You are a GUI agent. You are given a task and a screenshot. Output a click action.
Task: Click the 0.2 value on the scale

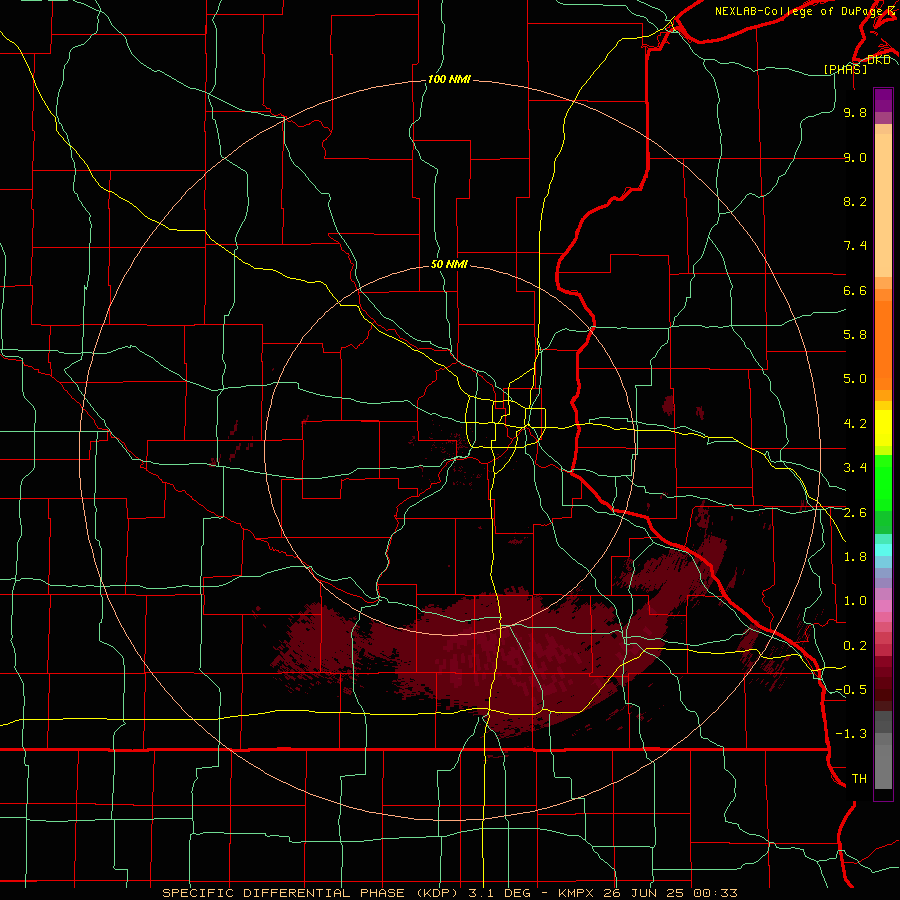(855, 646)
